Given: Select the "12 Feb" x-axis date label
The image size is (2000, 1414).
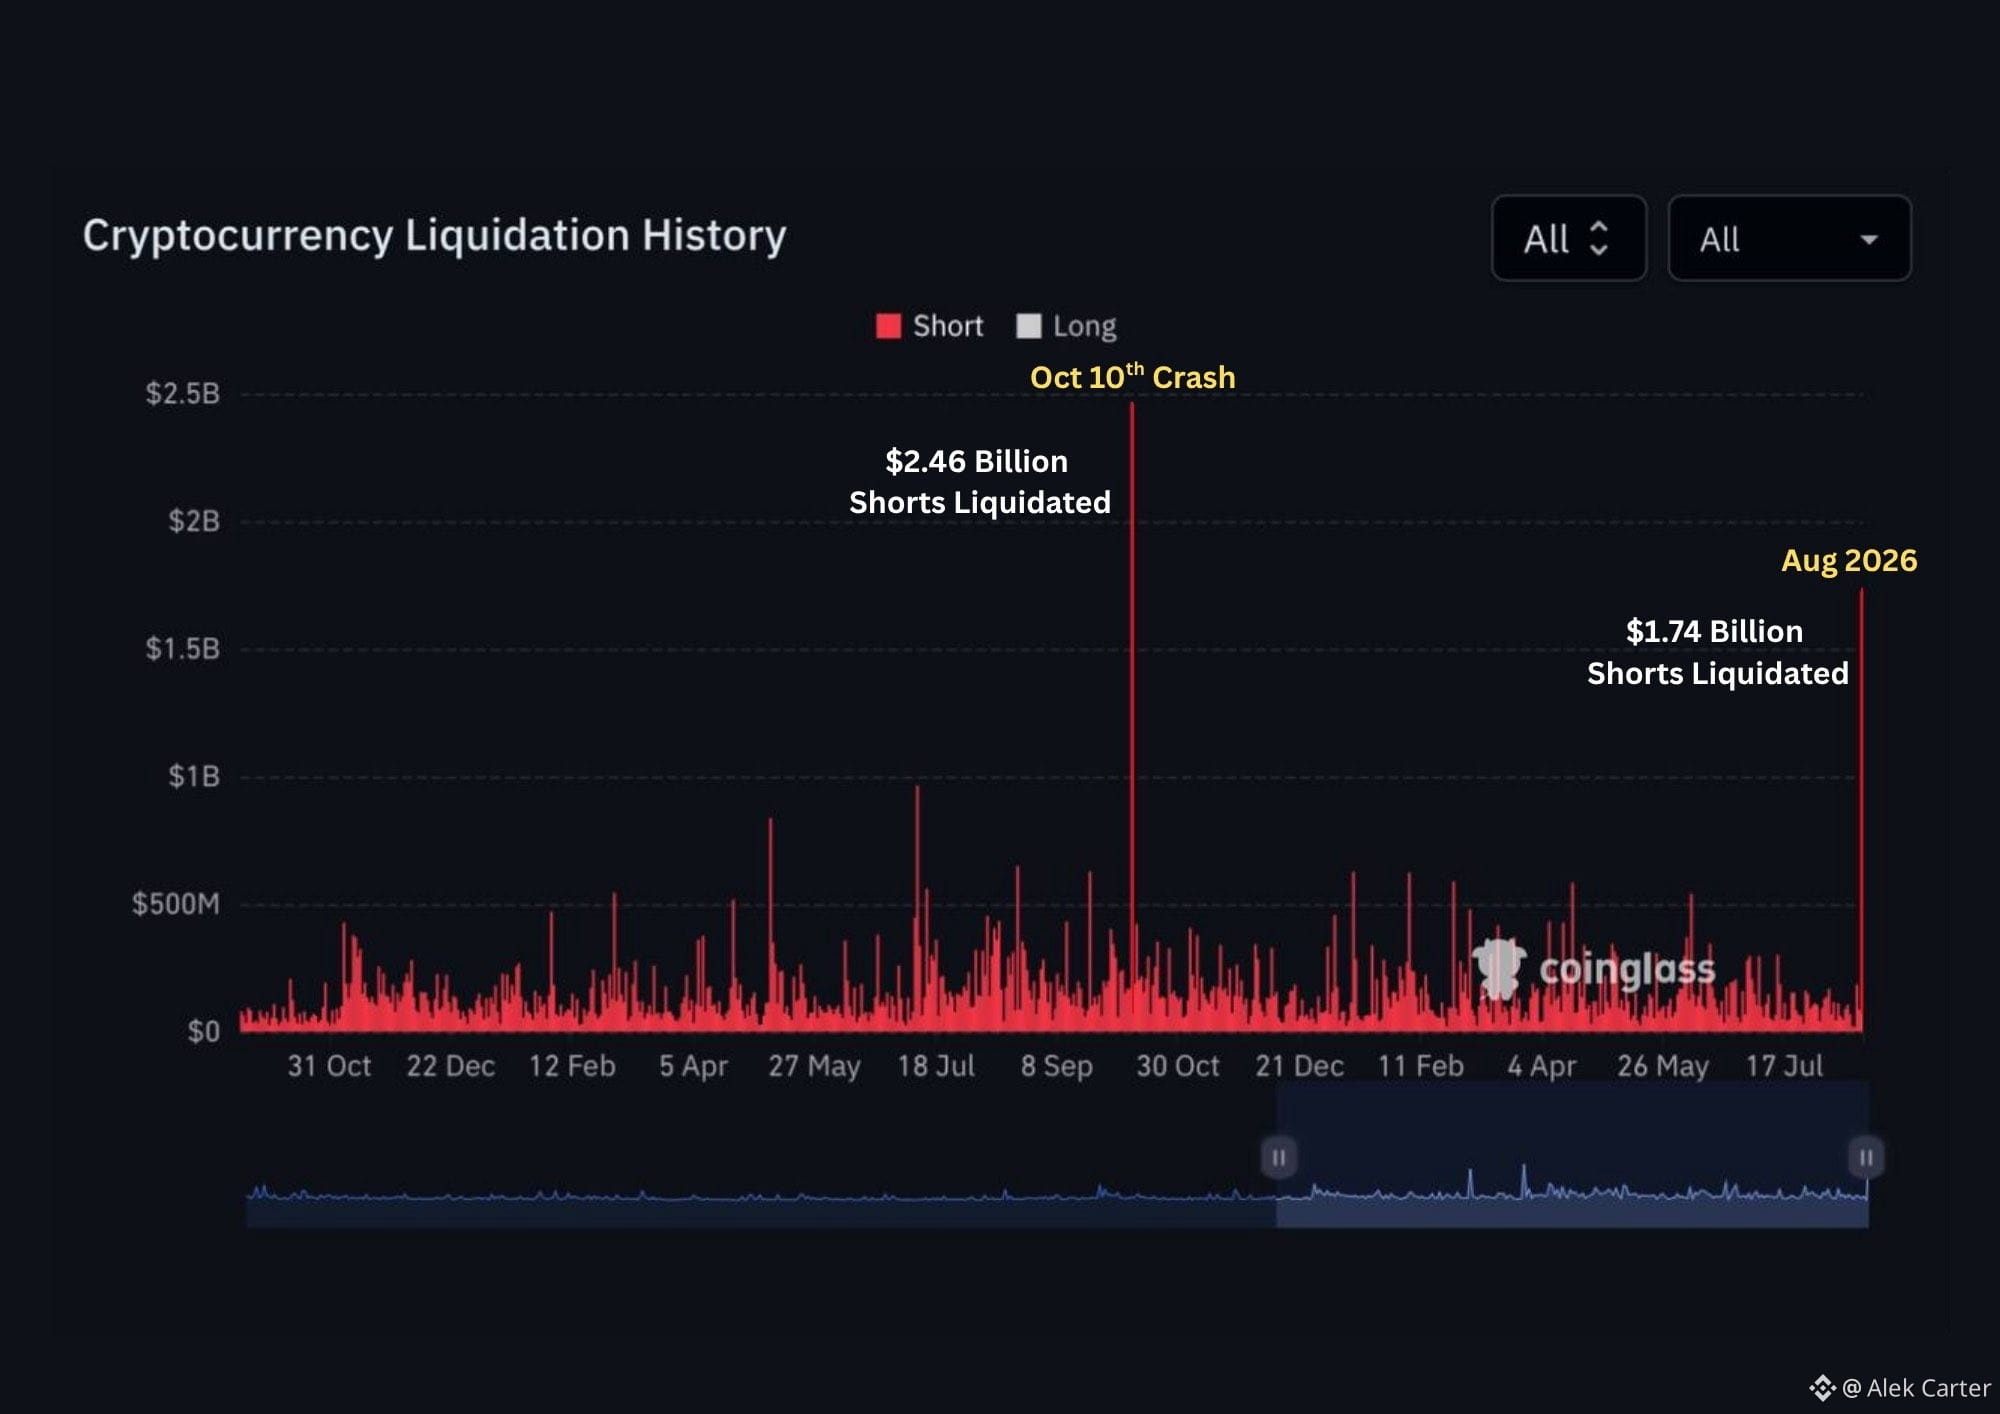Looking at the screenshot, I should [x=572, y=1066].
